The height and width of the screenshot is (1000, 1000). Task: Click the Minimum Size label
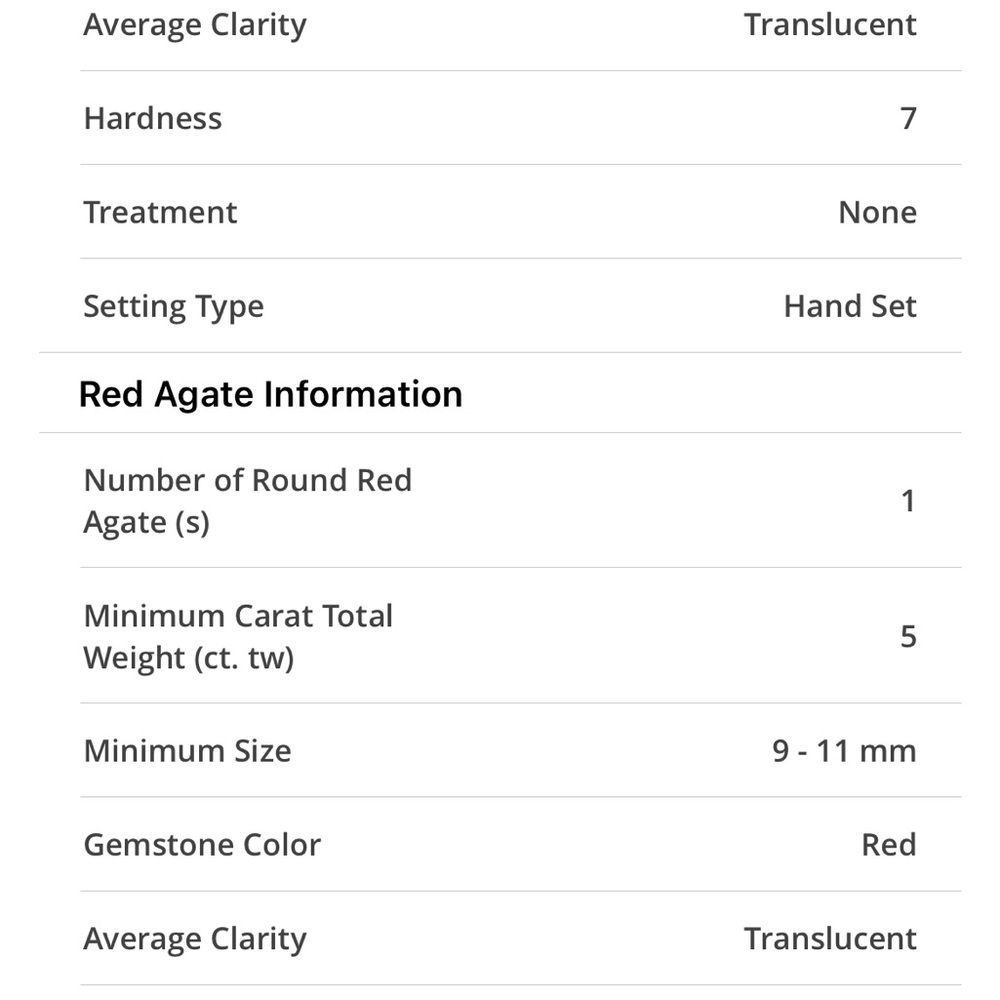pos(188,751)
